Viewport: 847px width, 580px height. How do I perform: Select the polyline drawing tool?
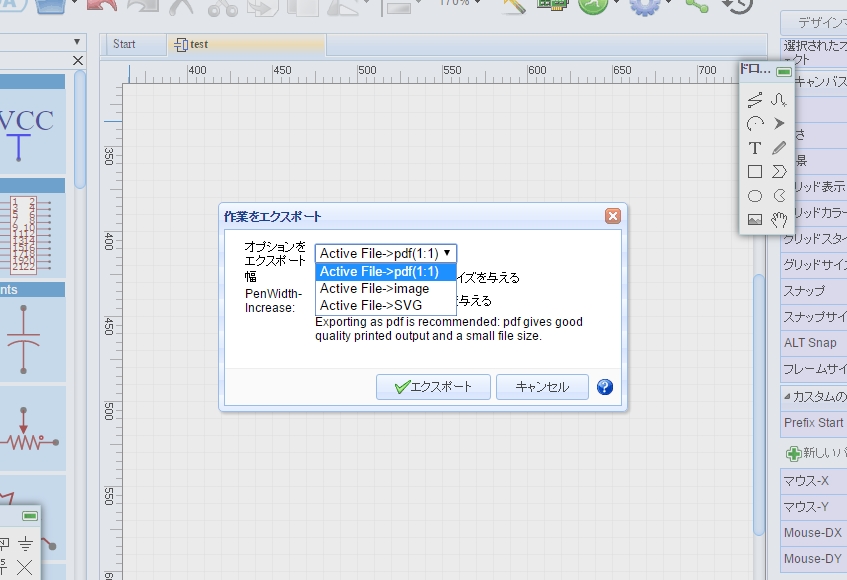755,99
